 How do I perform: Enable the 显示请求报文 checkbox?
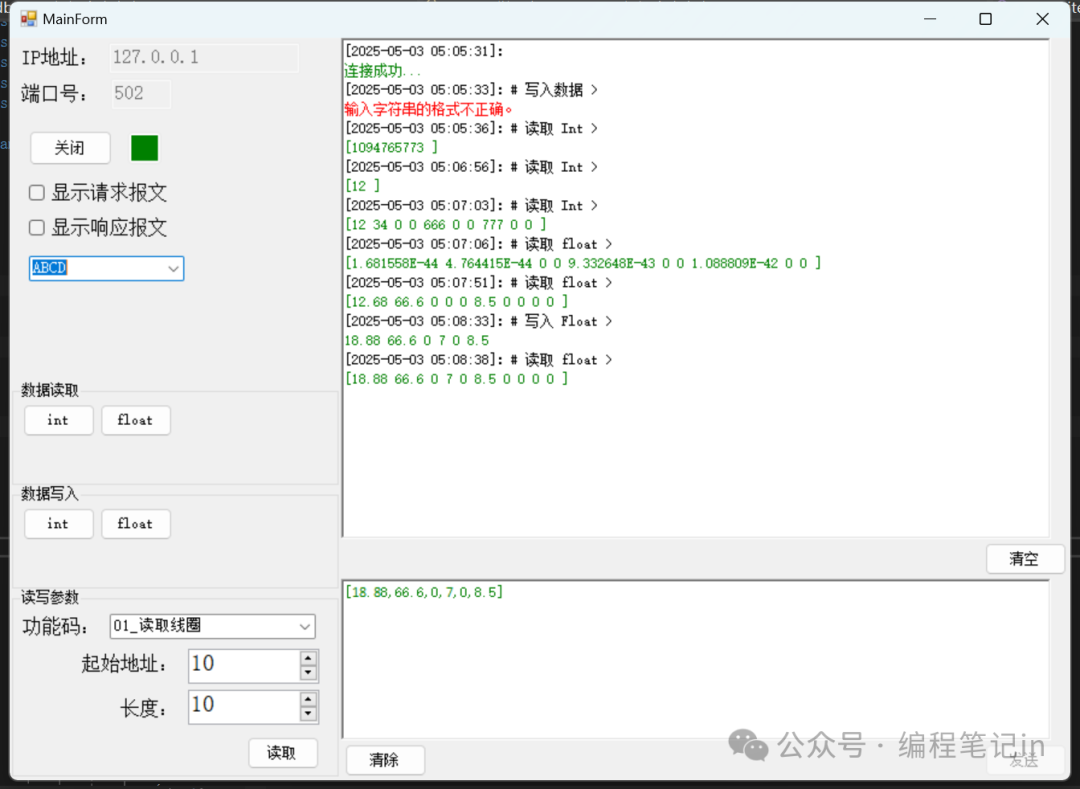click(37, 193)
